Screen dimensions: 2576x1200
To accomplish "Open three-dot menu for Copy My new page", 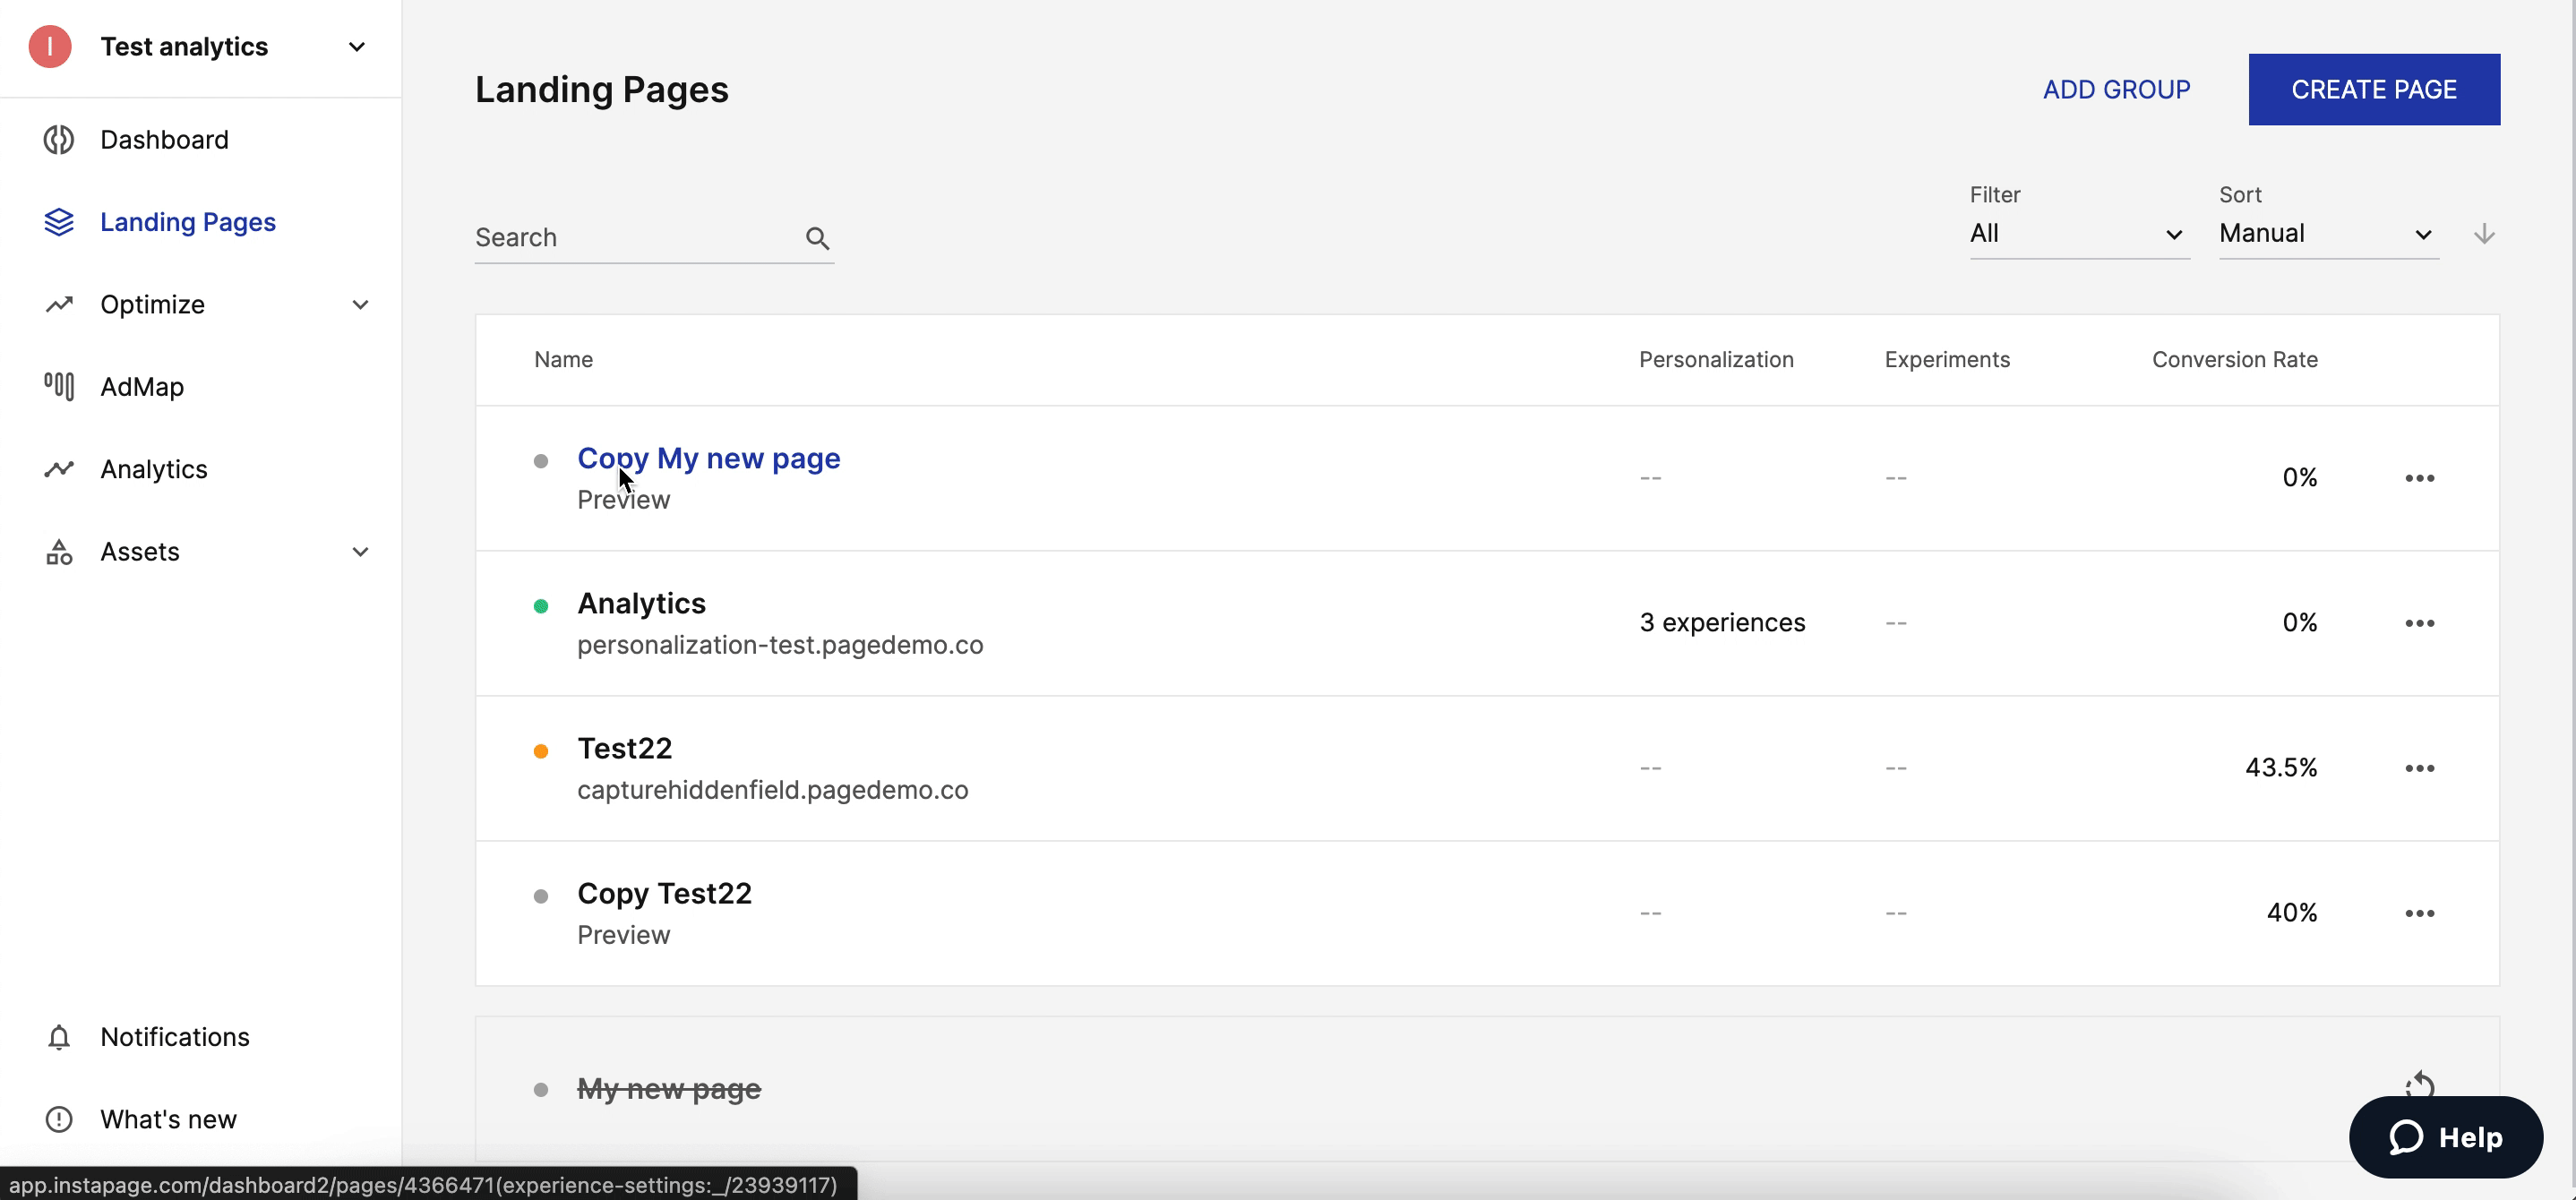I will (2419, 478).
